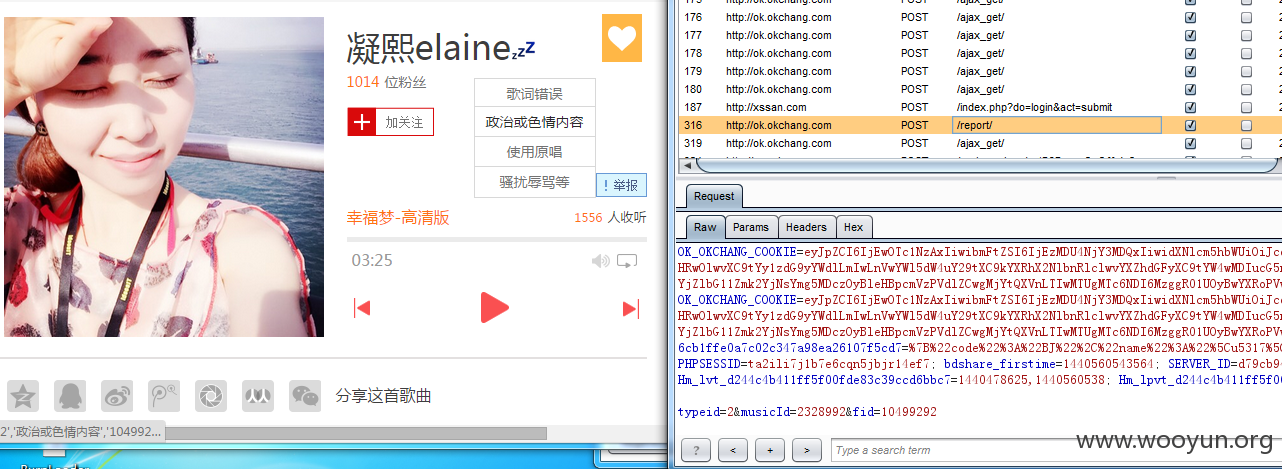Viewport: 1282px width, 469px height.
Task: Click the next match '>' button
Action: point(807,451)
